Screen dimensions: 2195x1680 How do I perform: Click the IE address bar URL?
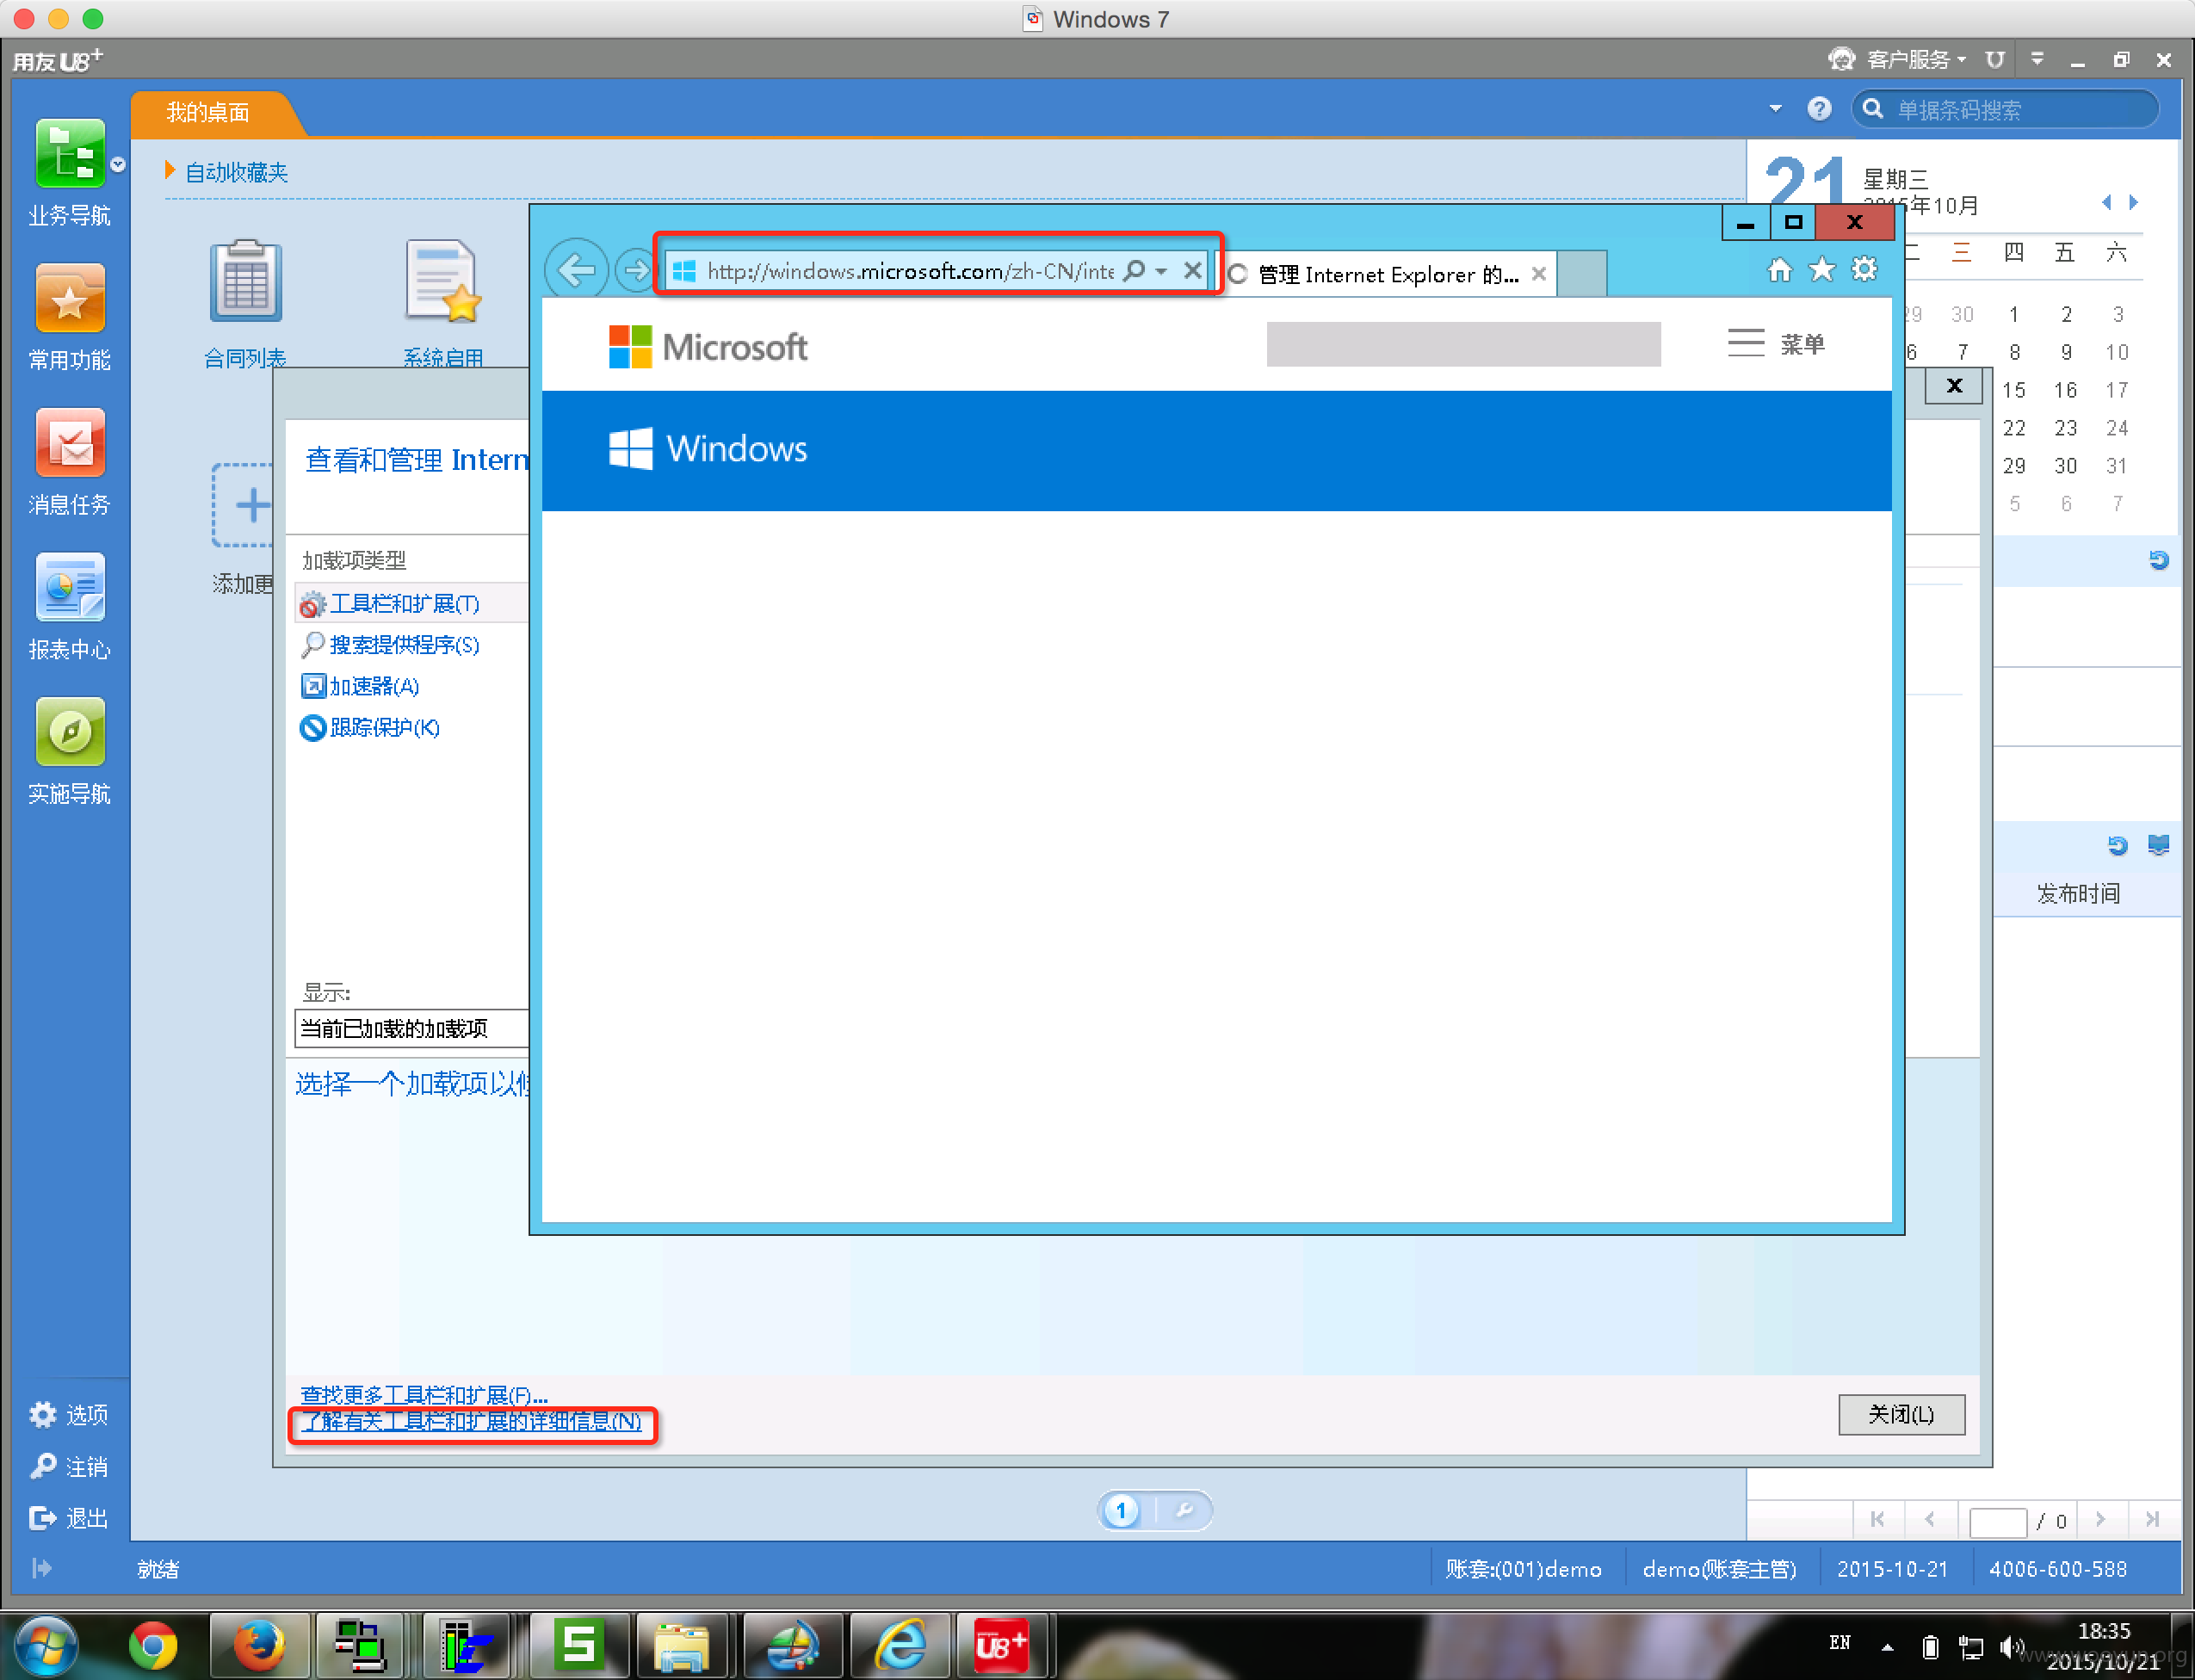click(x=909, y=271)
